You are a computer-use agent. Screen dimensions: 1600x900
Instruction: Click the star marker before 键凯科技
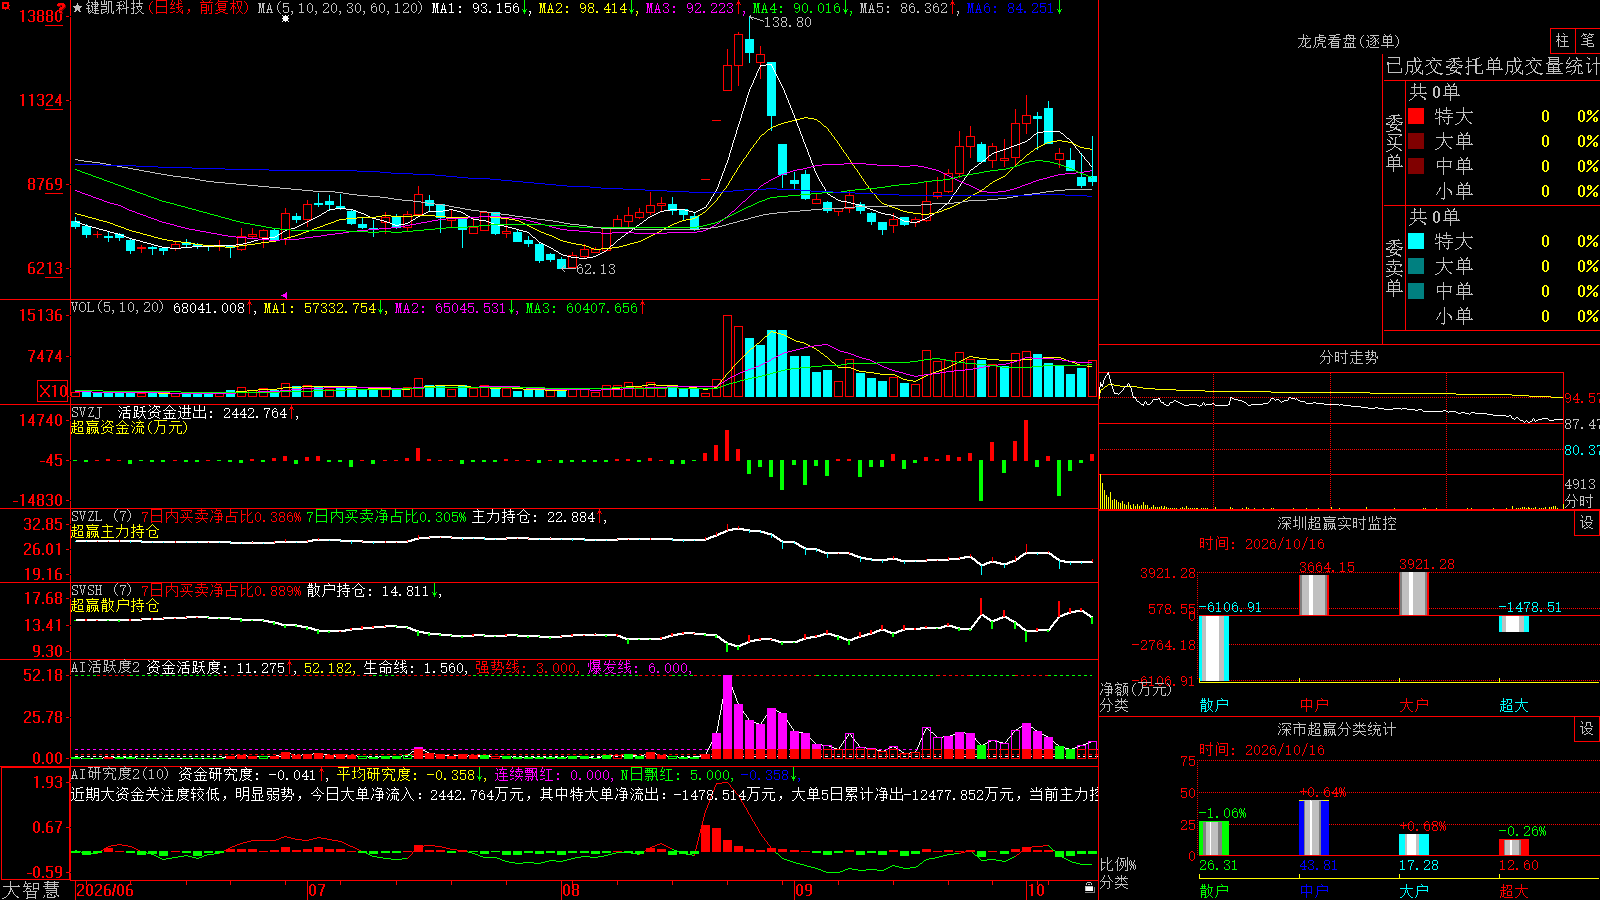78,8
